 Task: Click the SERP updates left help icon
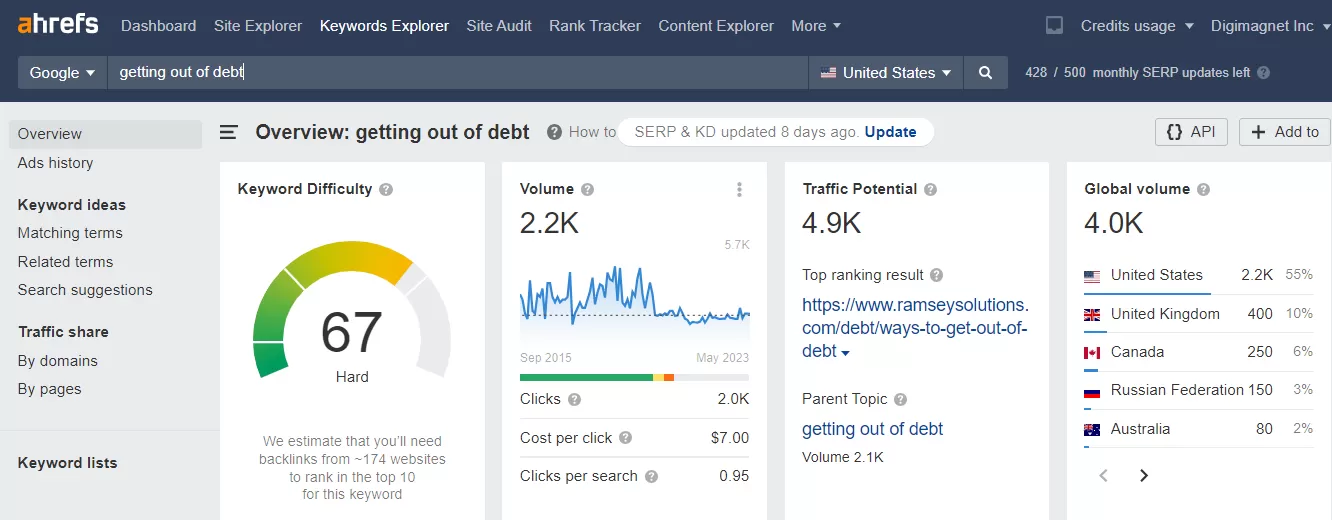pyautogui.click(x=1264, y=73)
